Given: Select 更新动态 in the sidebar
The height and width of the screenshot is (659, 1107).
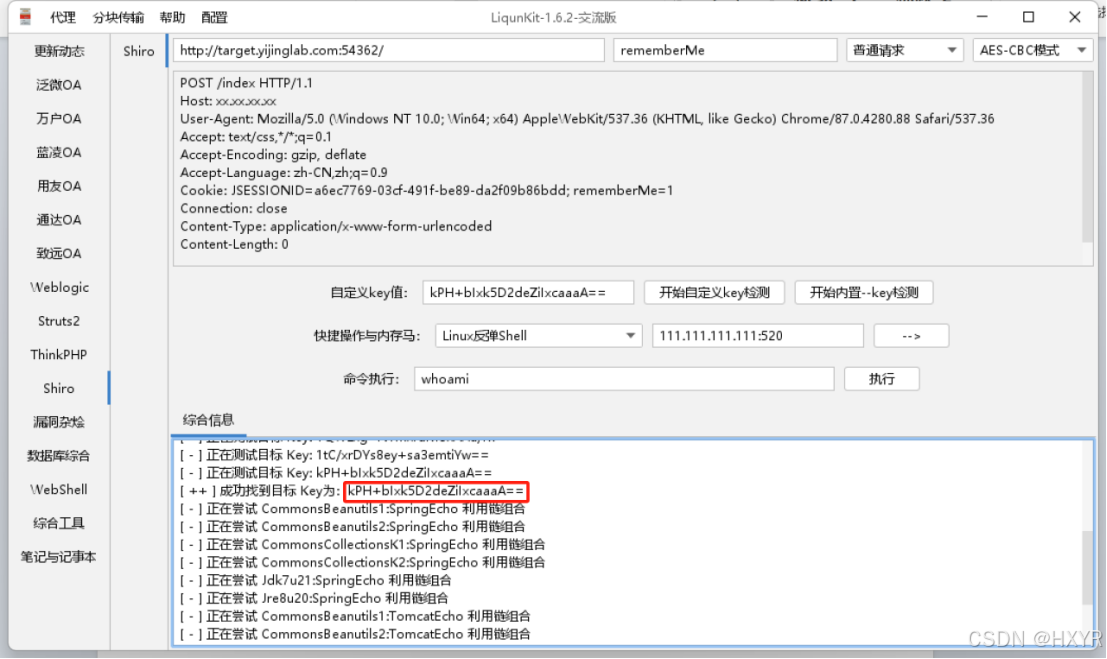Looking at the screenshot, I should tap(59, 51).
